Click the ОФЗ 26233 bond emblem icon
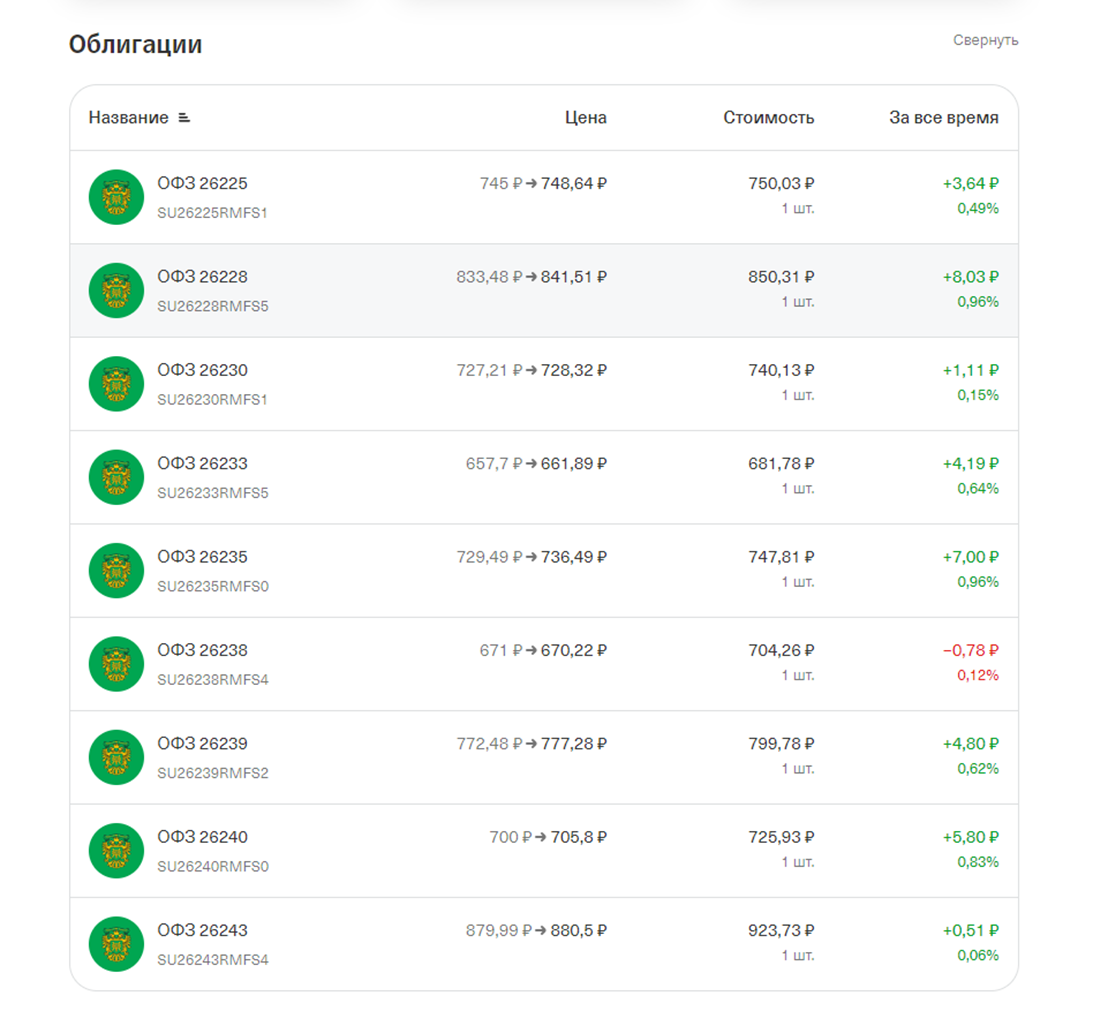 (x=116, y=477)
